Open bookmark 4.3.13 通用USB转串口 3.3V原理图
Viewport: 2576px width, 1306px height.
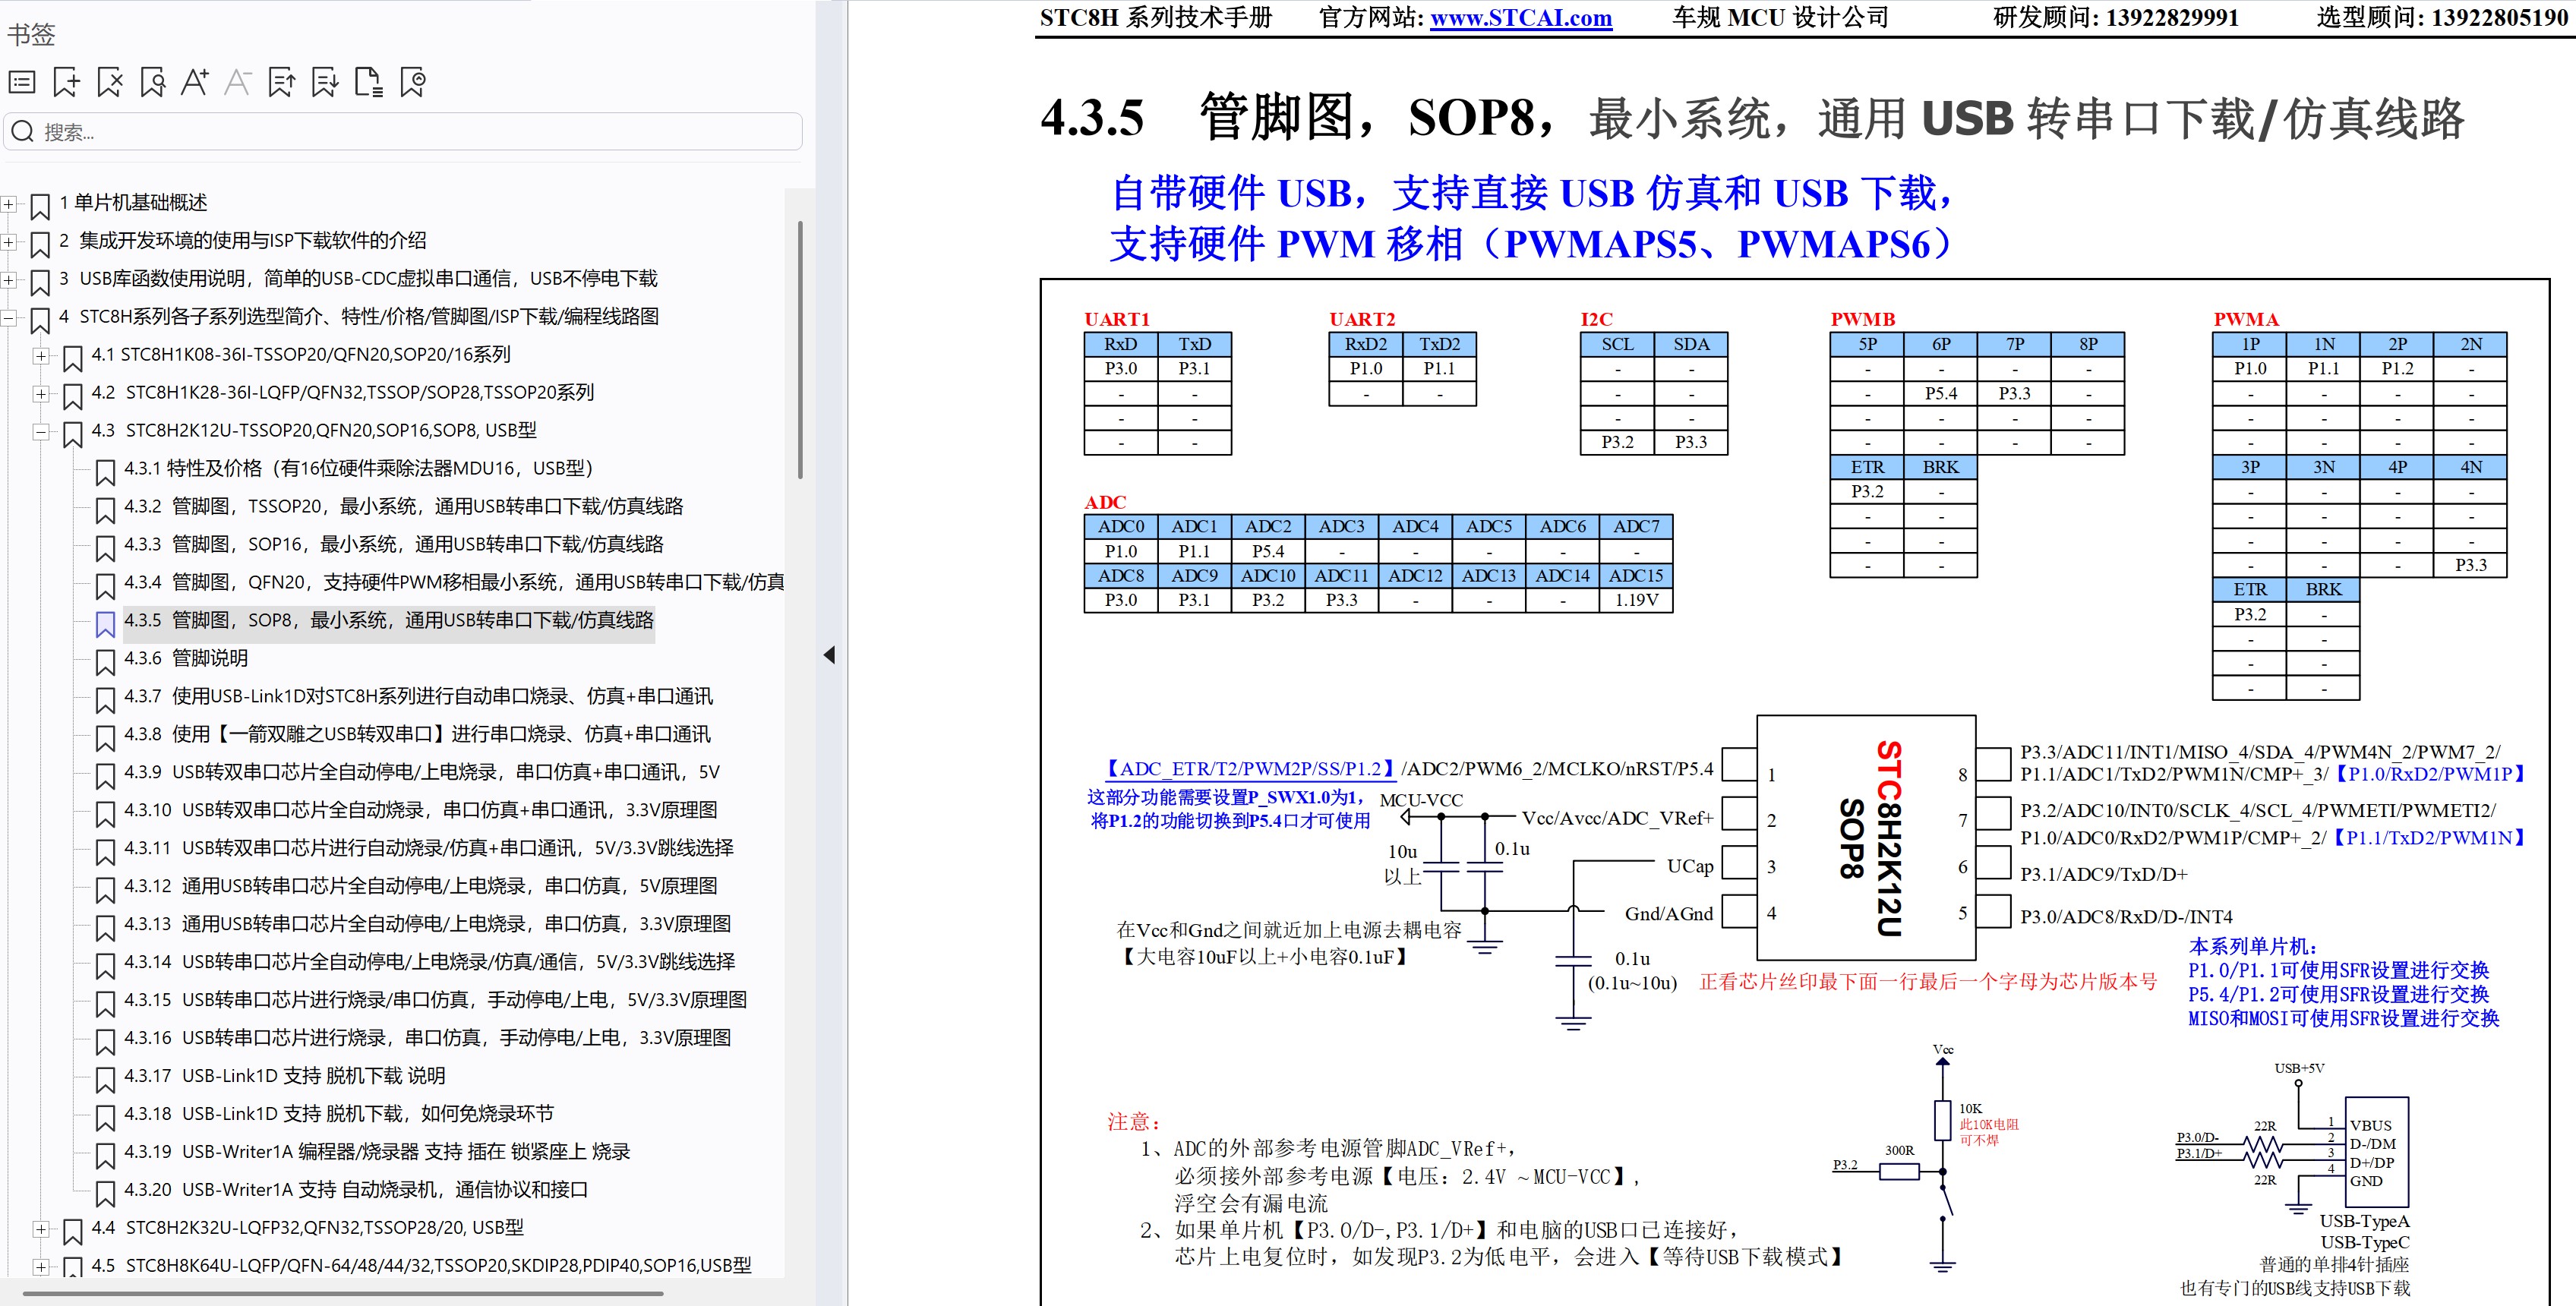[427, 924]
